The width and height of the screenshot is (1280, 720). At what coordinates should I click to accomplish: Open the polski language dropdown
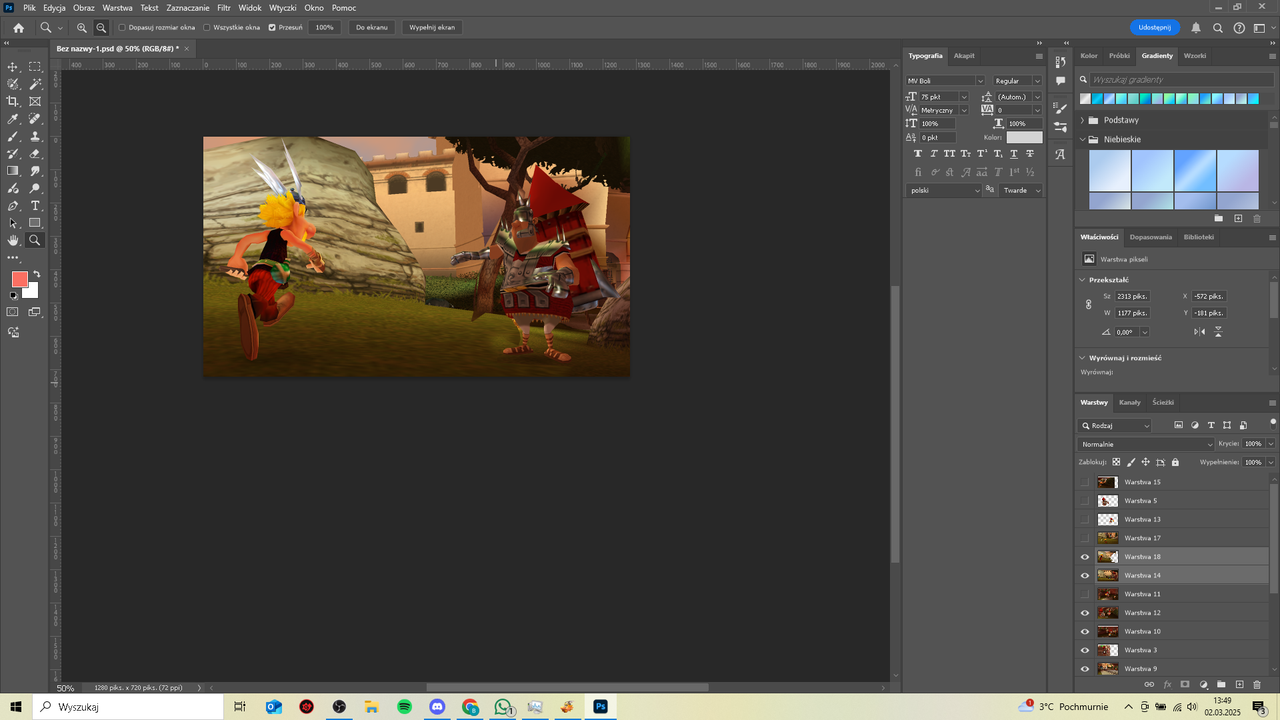click(945, 190)
